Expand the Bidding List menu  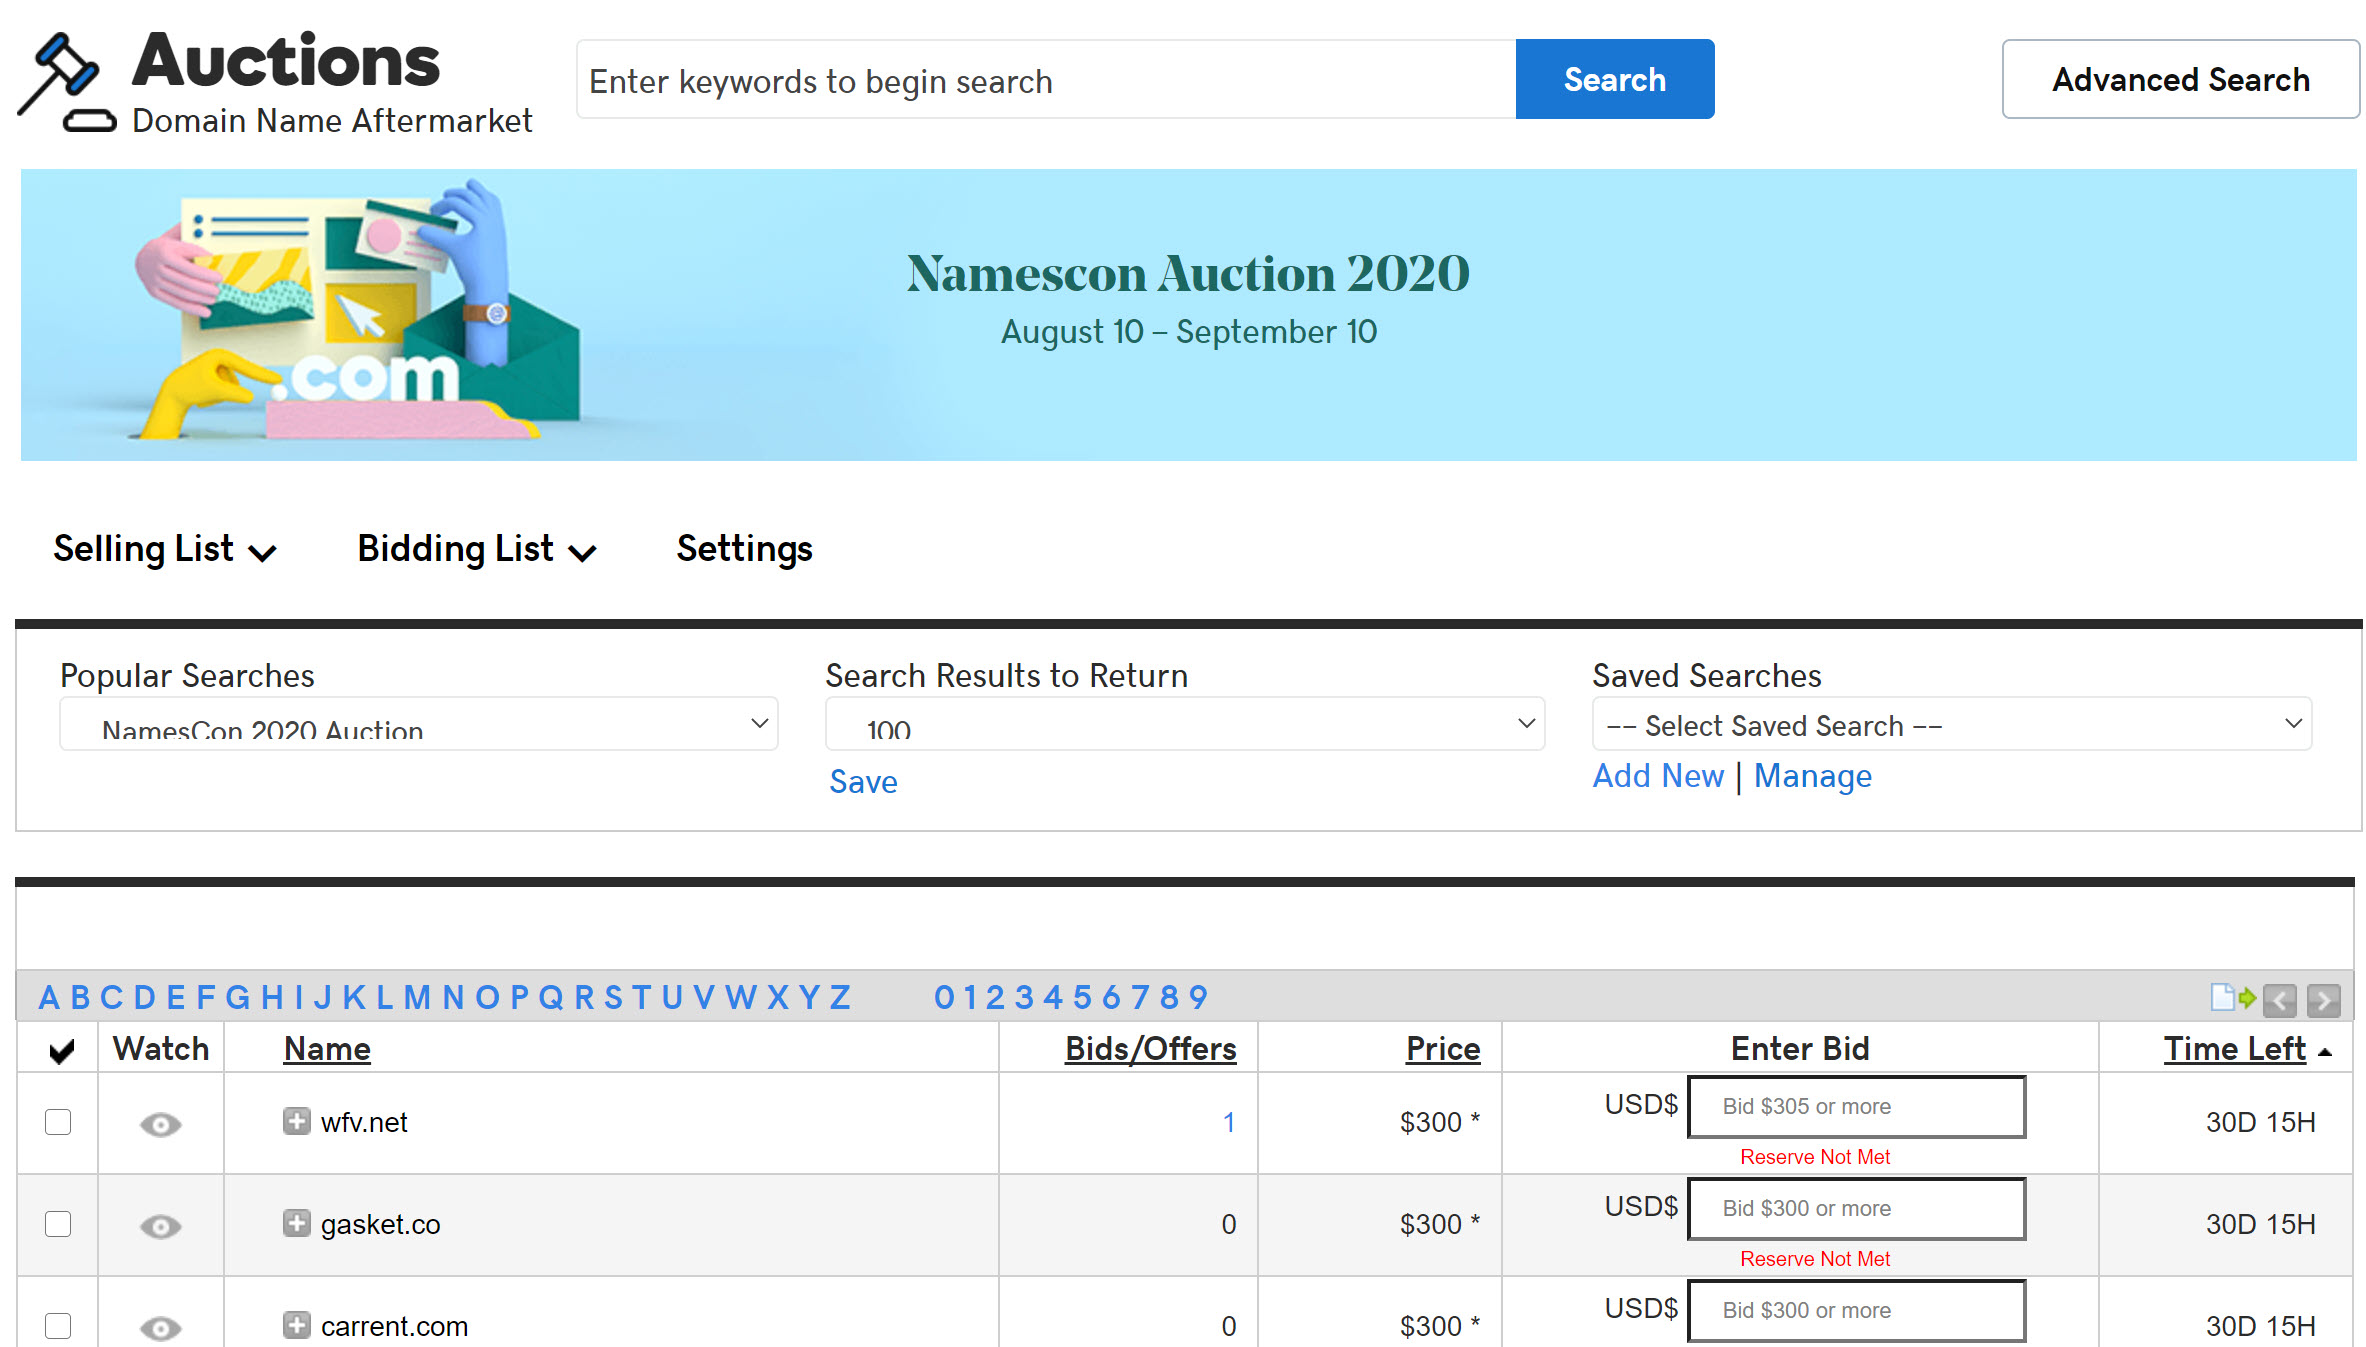[477, 549]
